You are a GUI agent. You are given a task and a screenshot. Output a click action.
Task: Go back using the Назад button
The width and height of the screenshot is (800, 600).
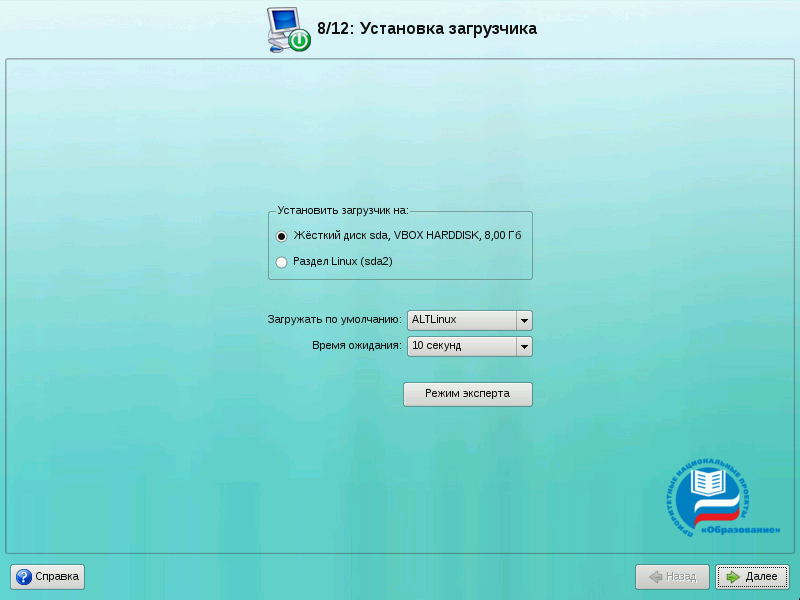click(673, 577)
